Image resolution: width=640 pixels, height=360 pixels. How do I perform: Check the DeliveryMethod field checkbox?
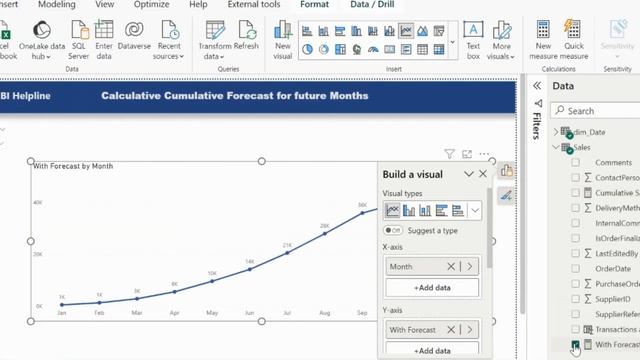click(575, 208)
